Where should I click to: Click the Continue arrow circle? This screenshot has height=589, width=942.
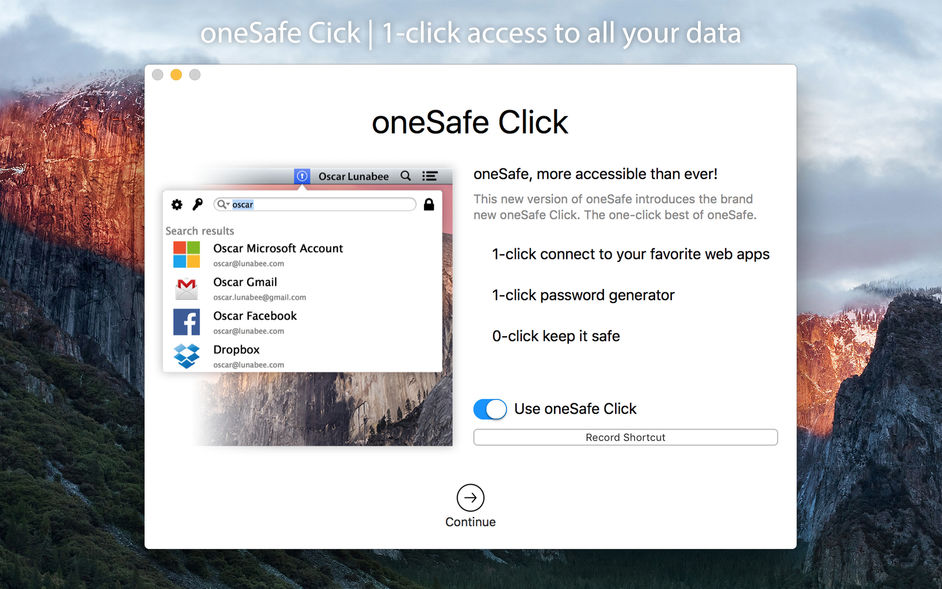470,498
